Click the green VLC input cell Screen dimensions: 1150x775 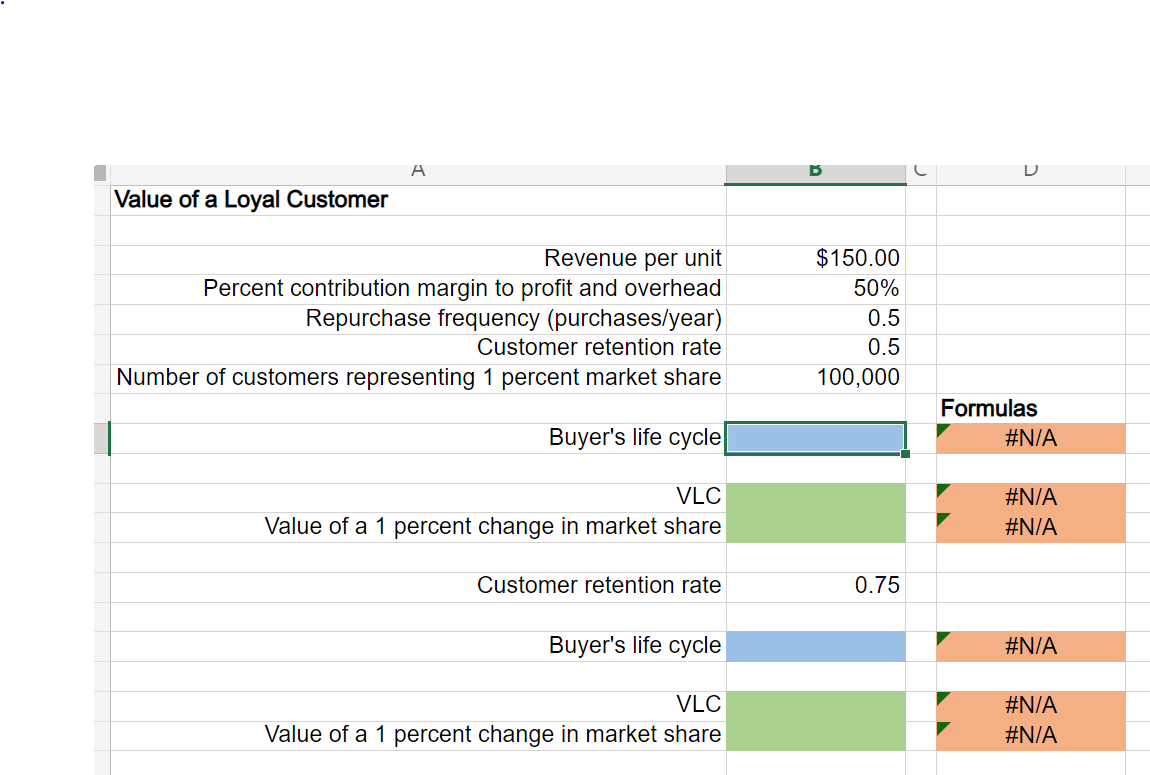click(x=814, y=497)
